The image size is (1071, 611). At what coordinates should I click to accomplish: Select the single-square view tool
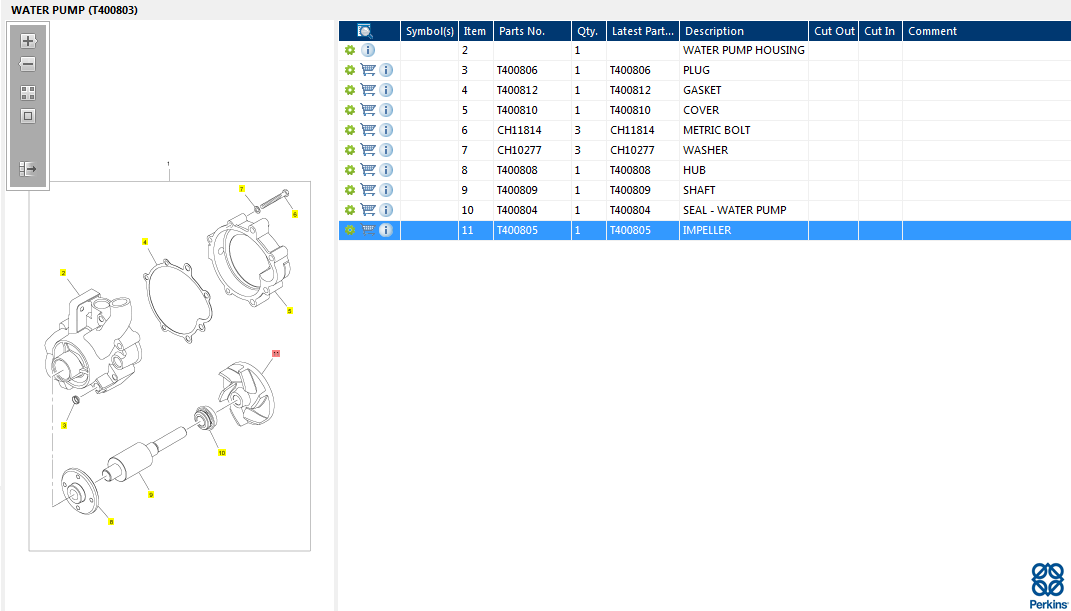click(x=28, y=116)
